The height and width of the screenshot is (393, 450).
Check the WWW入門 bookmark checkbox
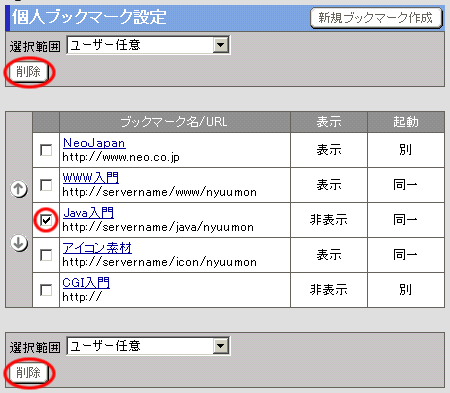tap(46, 185)
